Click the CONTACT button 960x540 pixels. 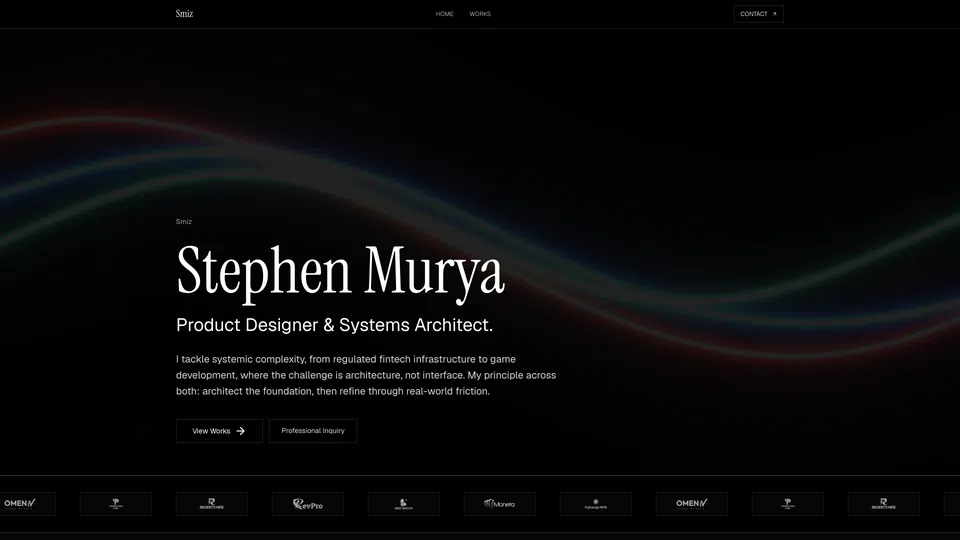(x=759, y=13)
